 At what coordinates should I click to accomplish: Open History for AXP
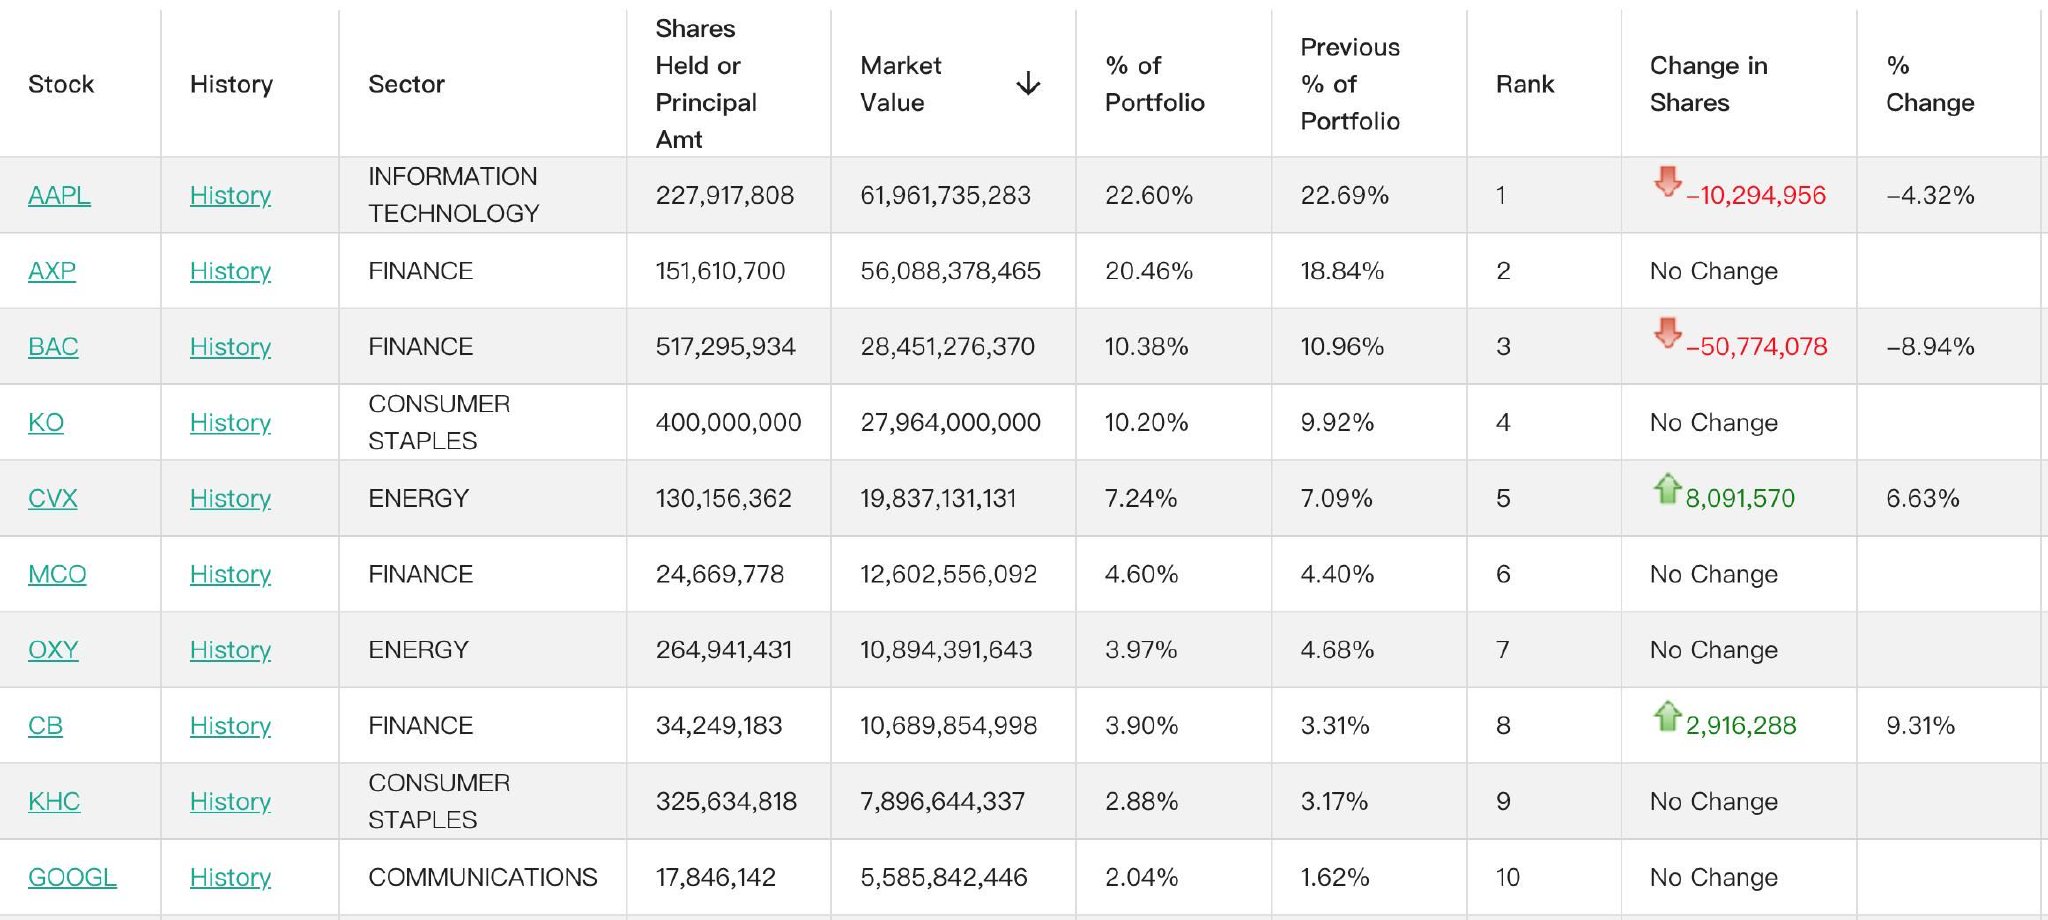point(230,271)
